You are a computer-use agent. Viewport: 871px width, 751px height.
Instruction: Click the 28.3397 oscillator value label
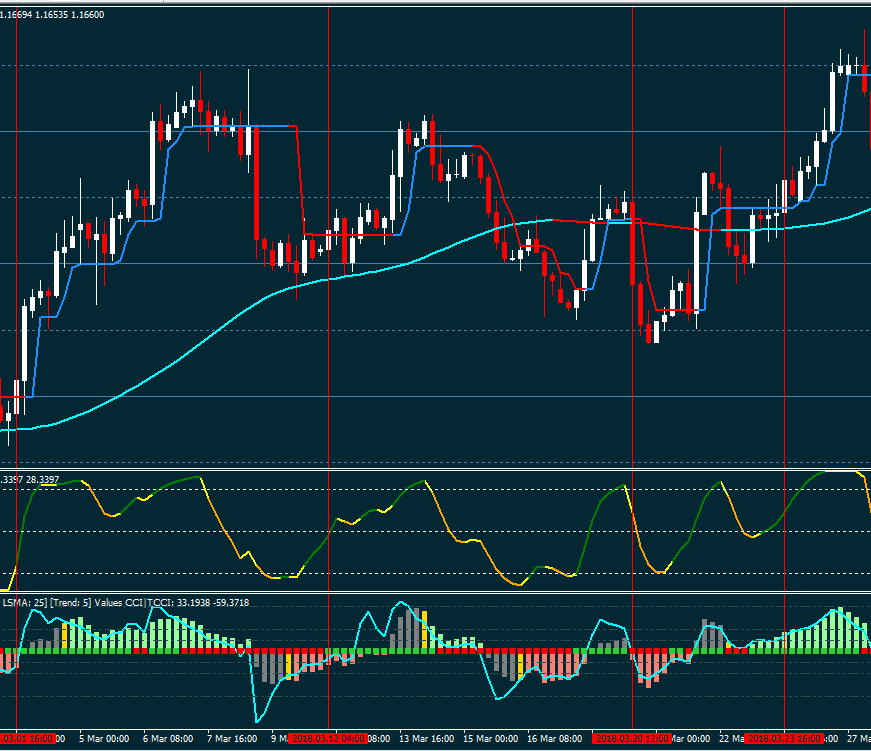click(42, 480)
